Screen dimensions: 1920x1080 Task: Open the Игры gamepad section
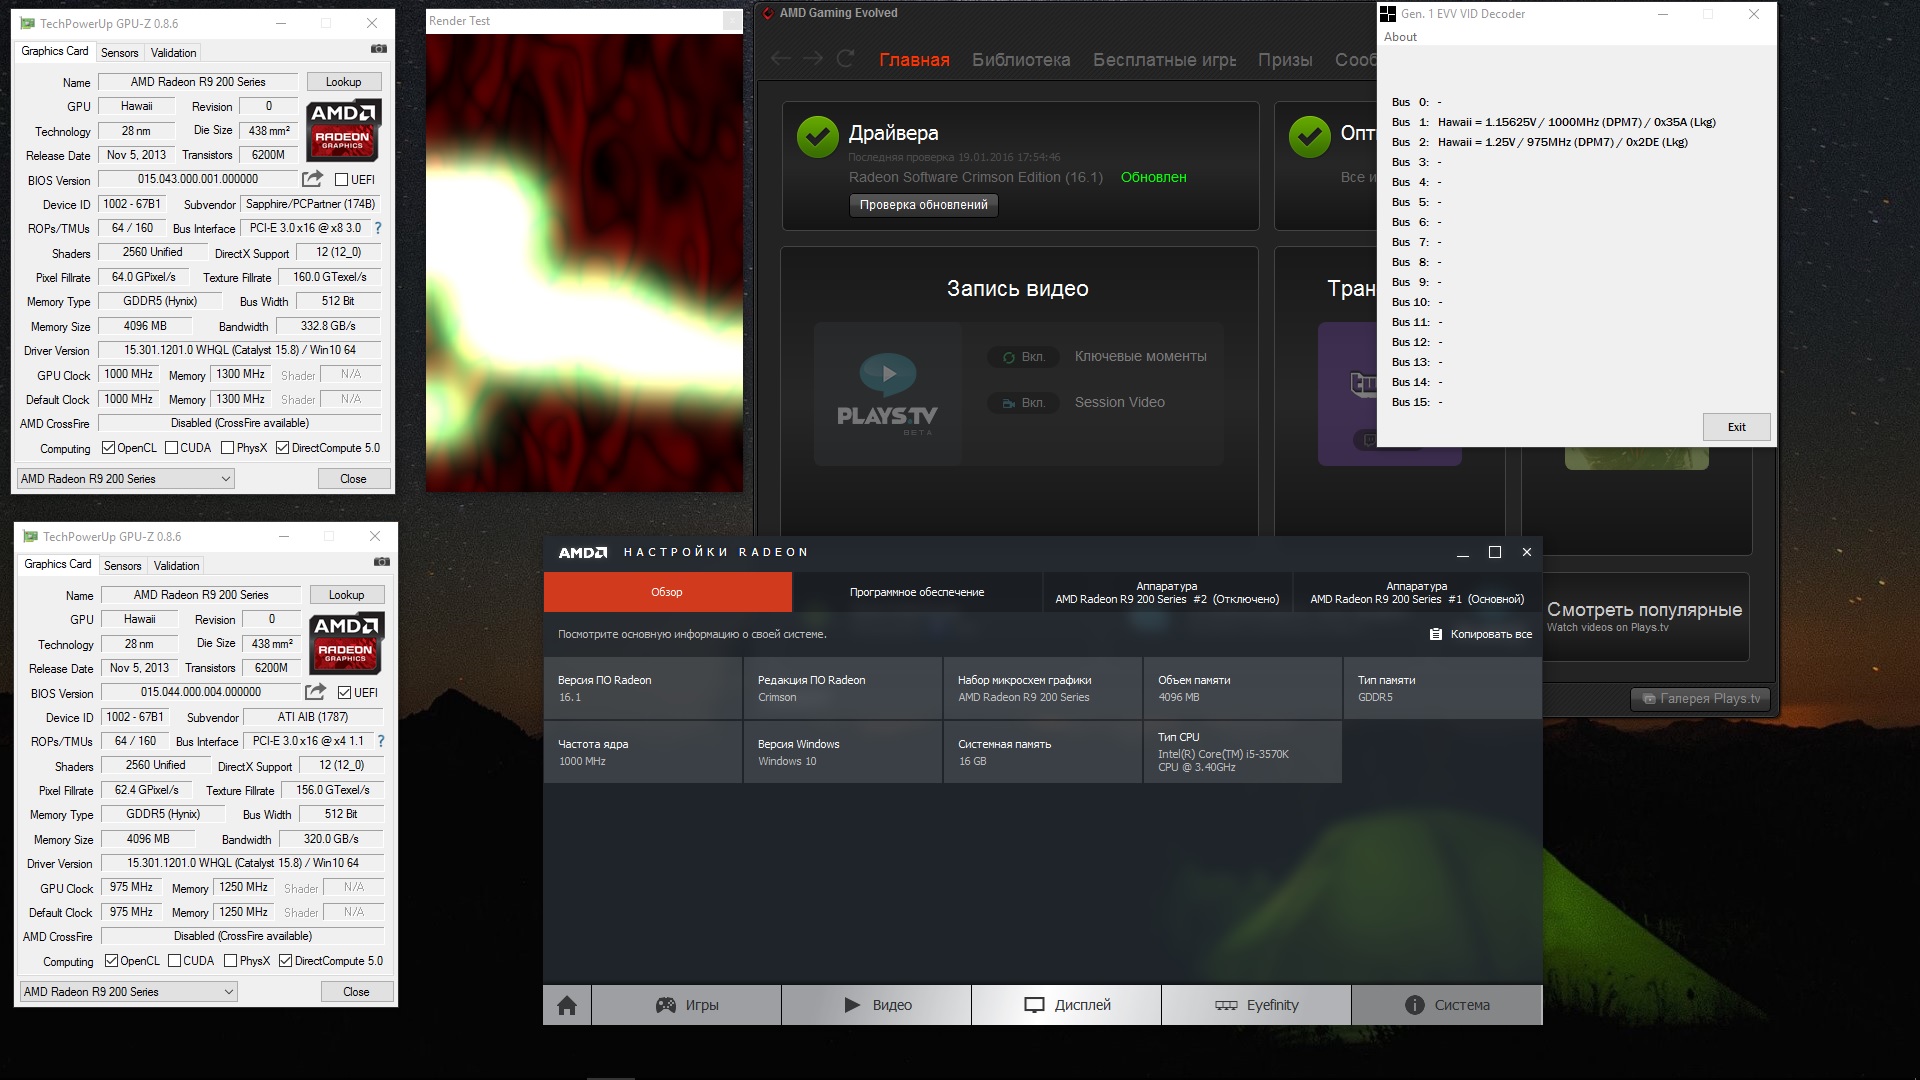pyautogui.click(x=686, y=1005)
